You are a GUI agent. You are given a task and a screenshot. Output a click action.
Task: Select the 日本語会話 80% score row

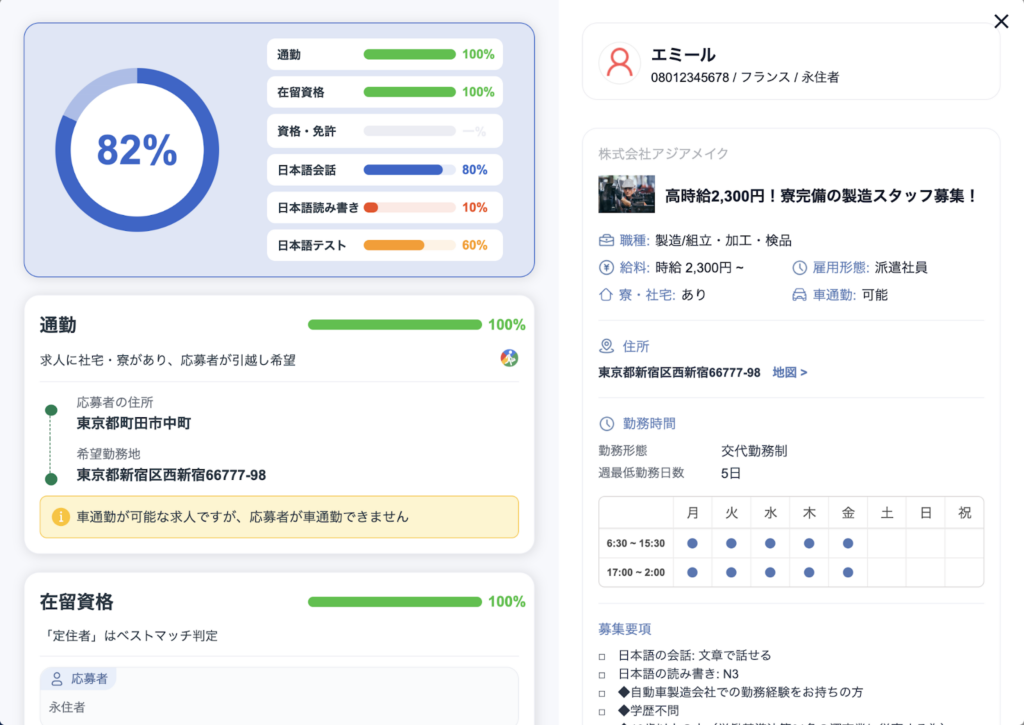click(384, 170)
